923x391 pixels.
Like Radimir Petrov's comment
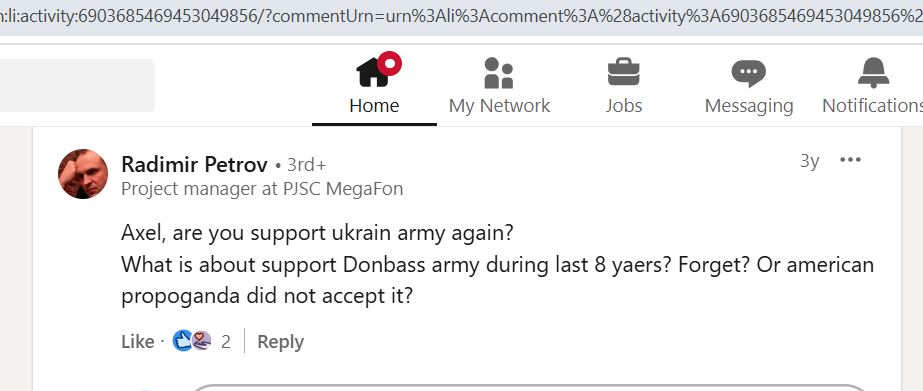click(x=138, y=342)
